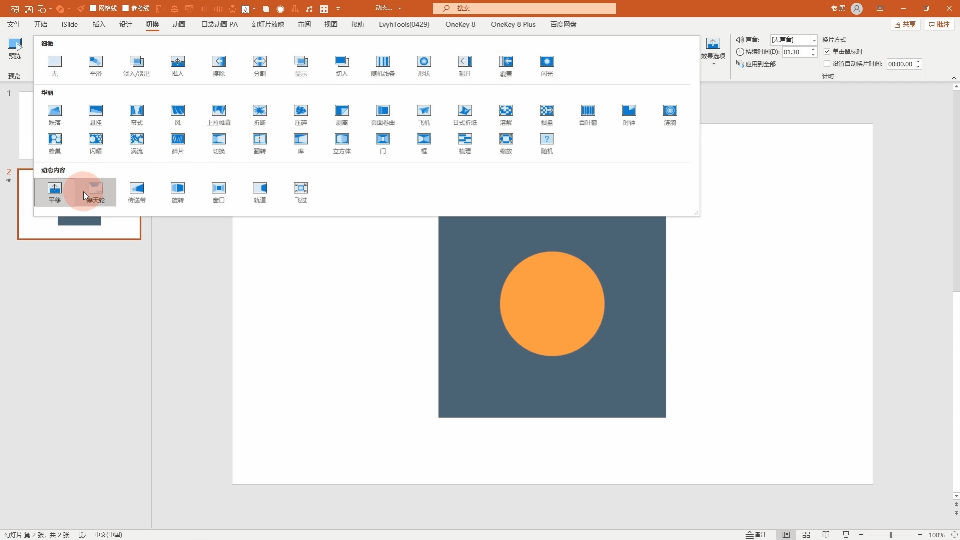960x540 pixels.
Task: Switch to the 设计 (Design) tab
Action: tap(126, 24)
